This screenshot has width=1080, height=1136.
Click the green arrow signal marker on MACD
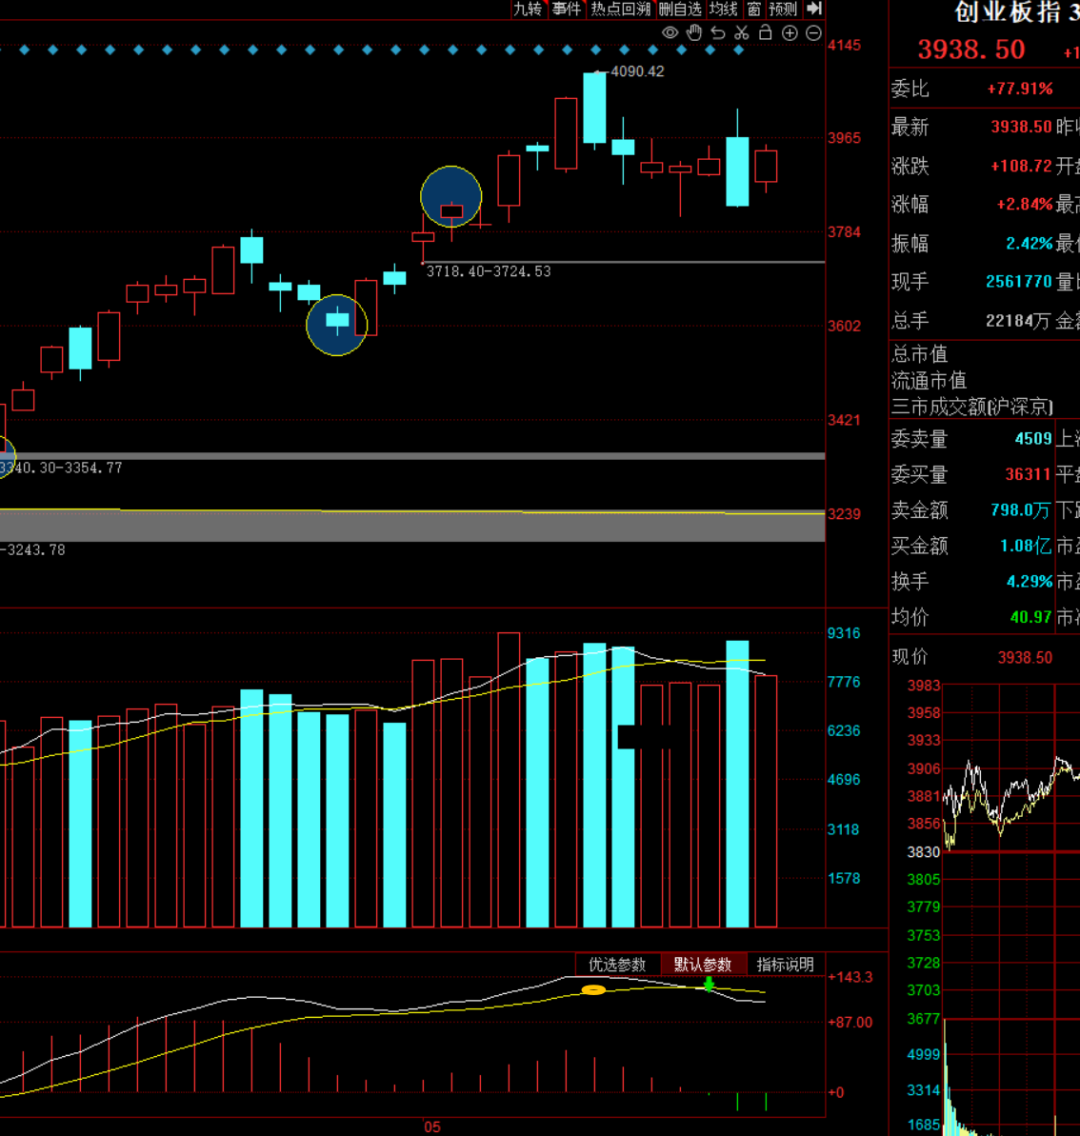click(x=708, y=984)
